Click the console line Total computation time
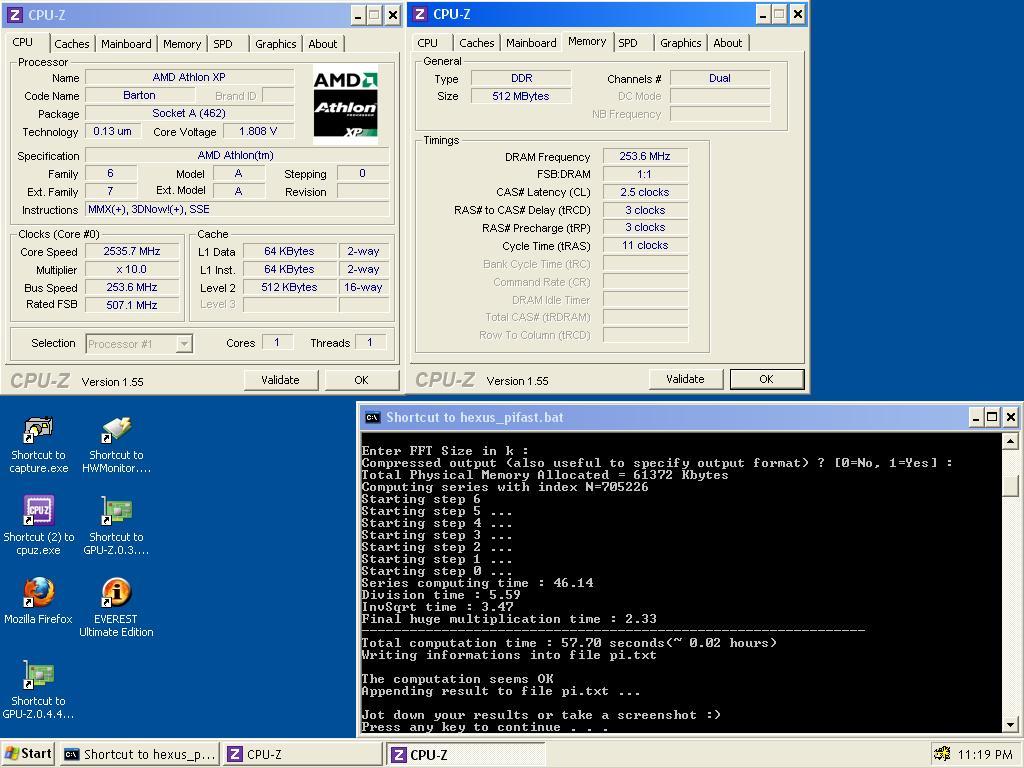Viewport: 1024px width, 768px height. (x=569, y=643)
